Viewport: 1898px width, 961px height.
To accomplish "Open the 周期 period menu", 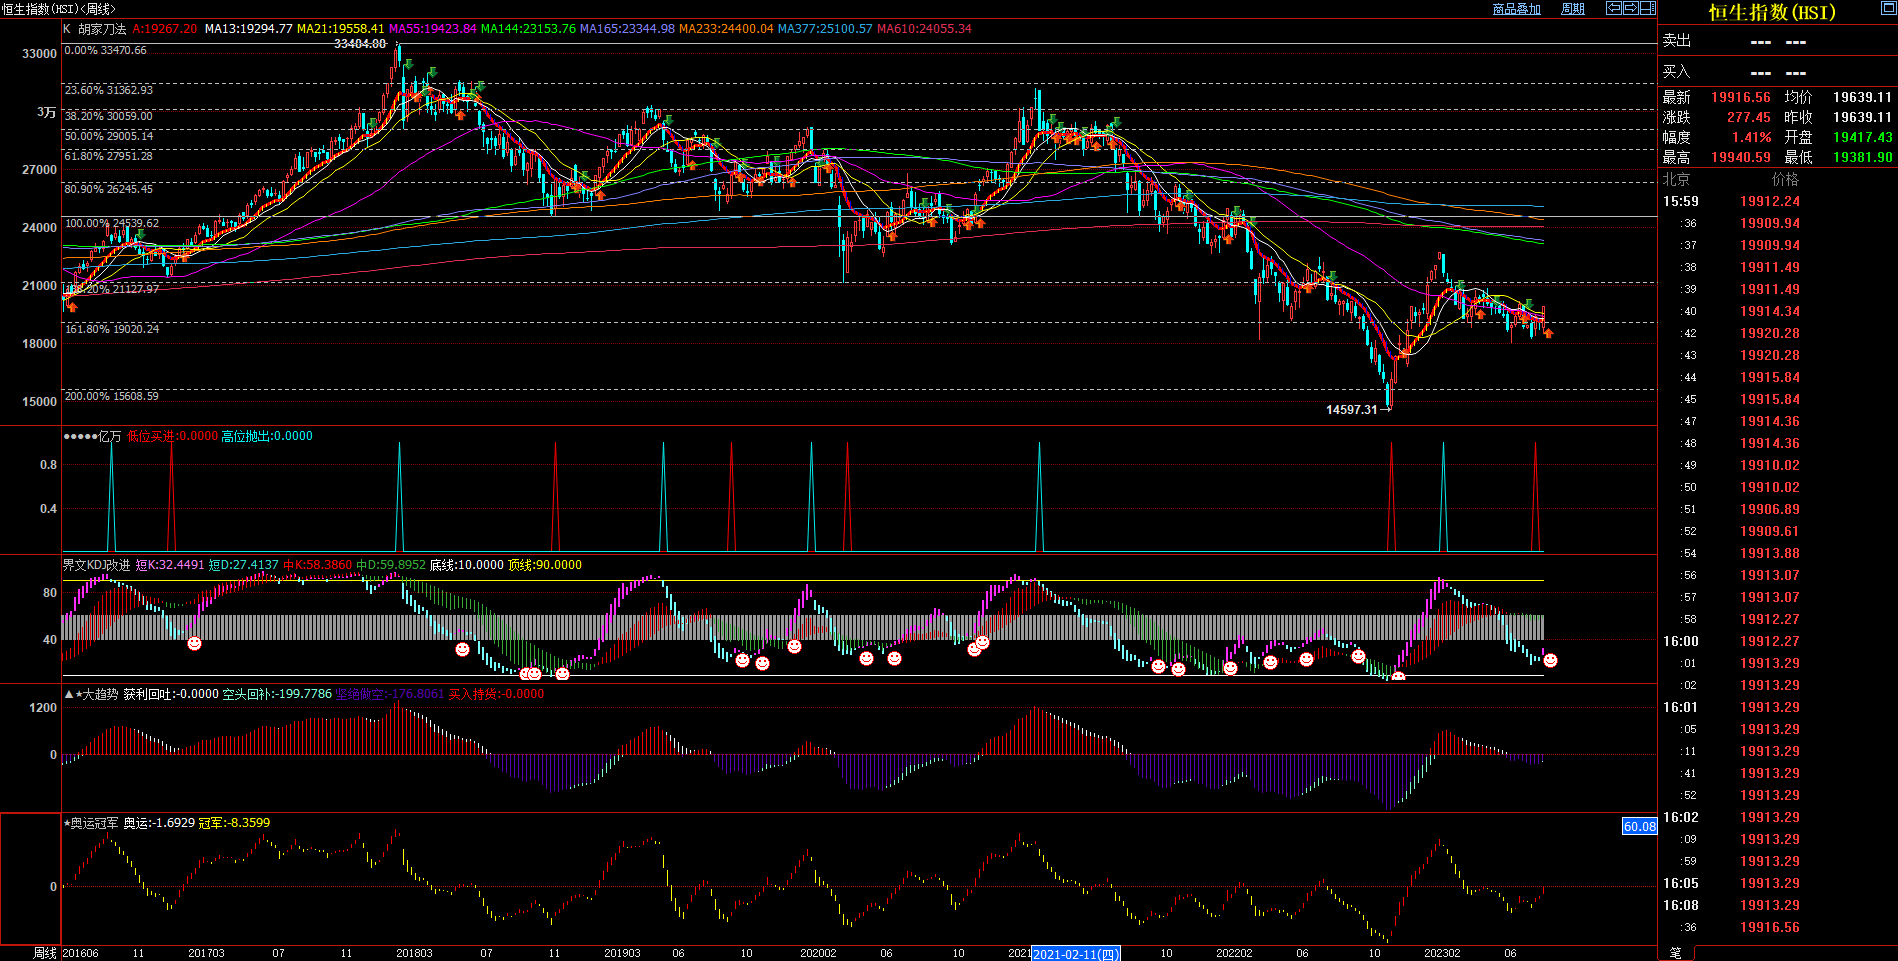I will (x=1573, y=9).
